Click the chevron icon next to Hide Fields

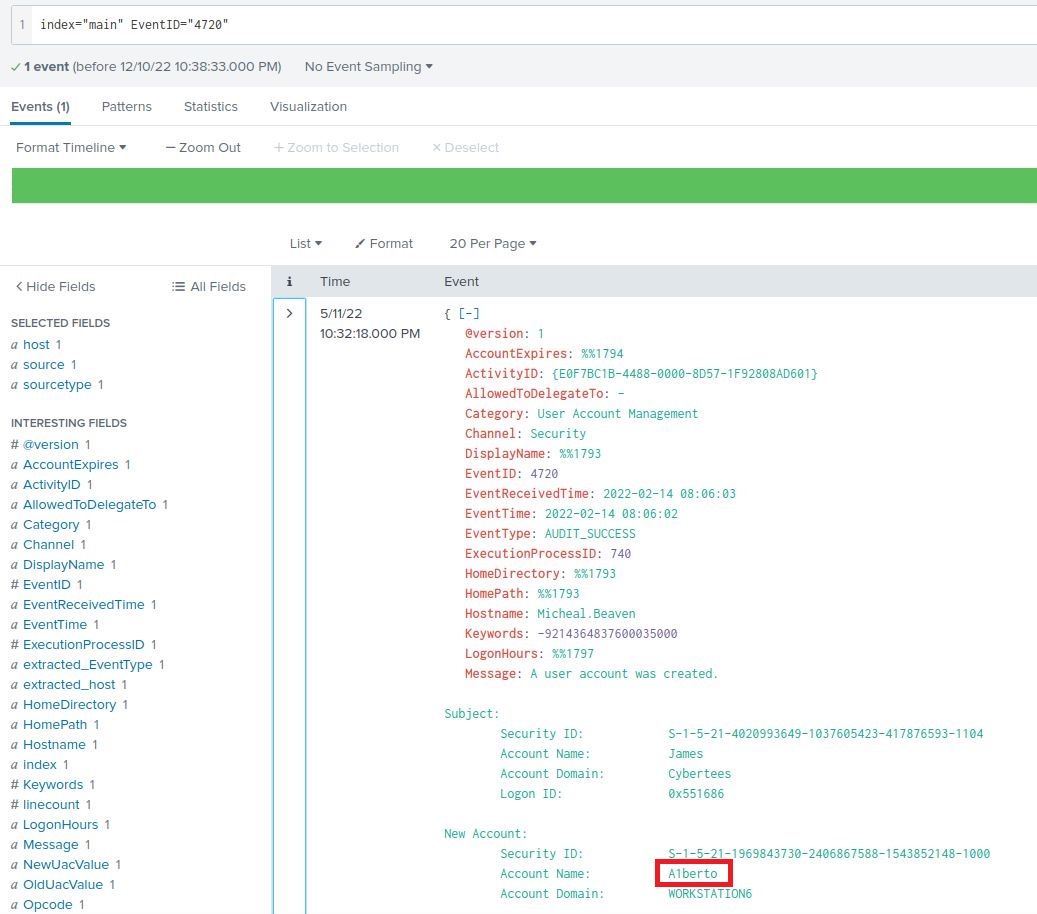click(18, 286)
